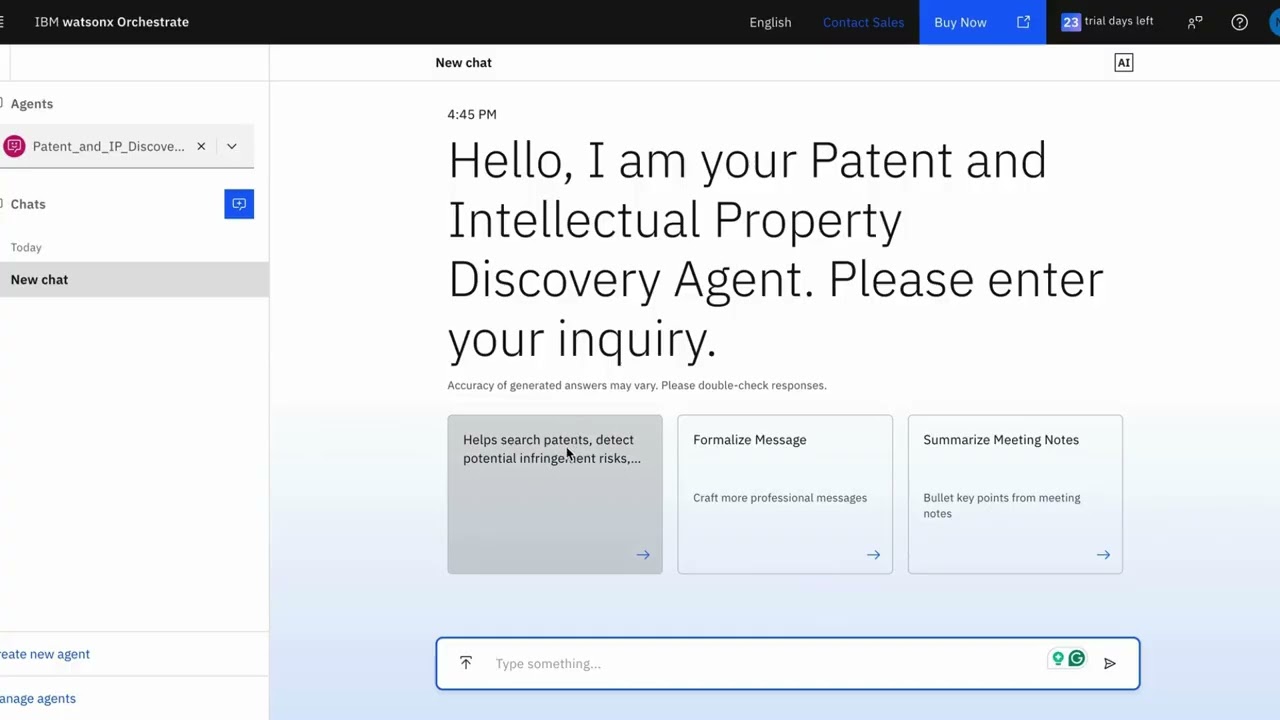Screen dimensions: 1280x720
Task: Select the Formalize Message starter card
Action: click(785, 494)
